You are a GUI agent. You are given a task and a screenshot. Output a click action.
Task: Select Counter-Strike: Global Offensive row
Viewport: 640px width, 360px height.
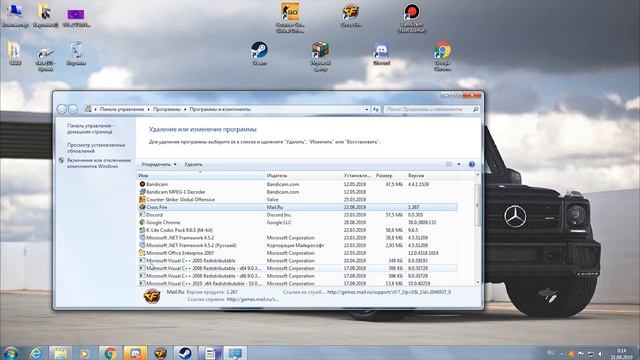point(297,200)
